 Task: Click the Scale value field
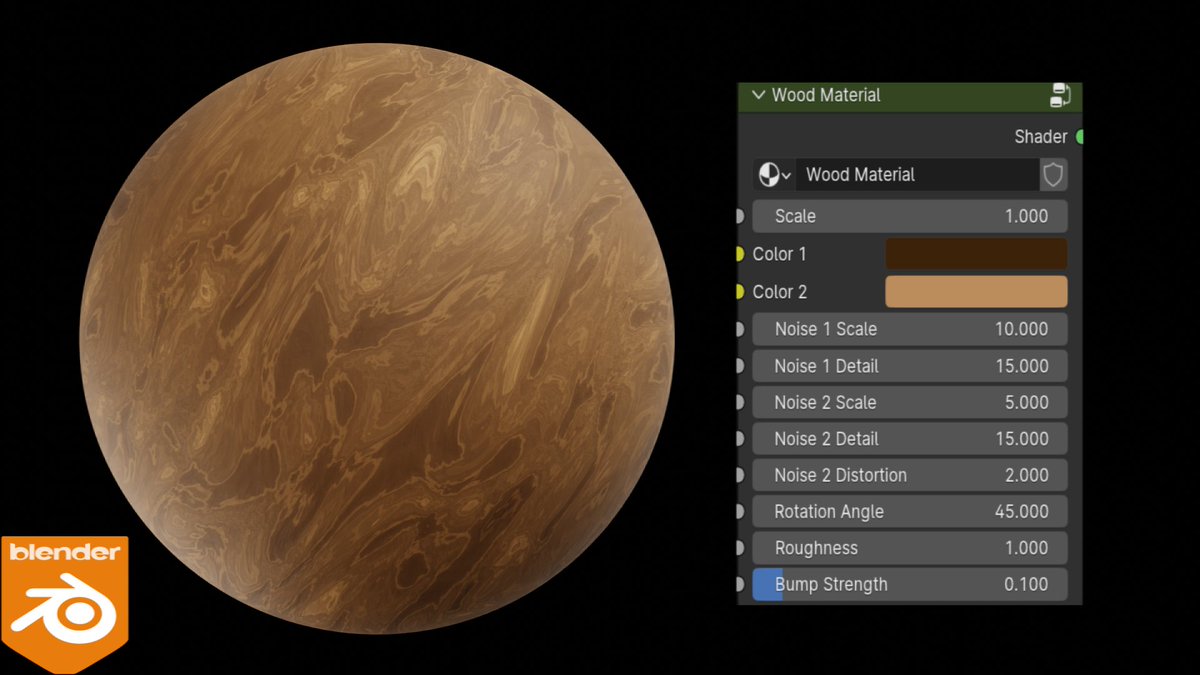coord(909,216)
